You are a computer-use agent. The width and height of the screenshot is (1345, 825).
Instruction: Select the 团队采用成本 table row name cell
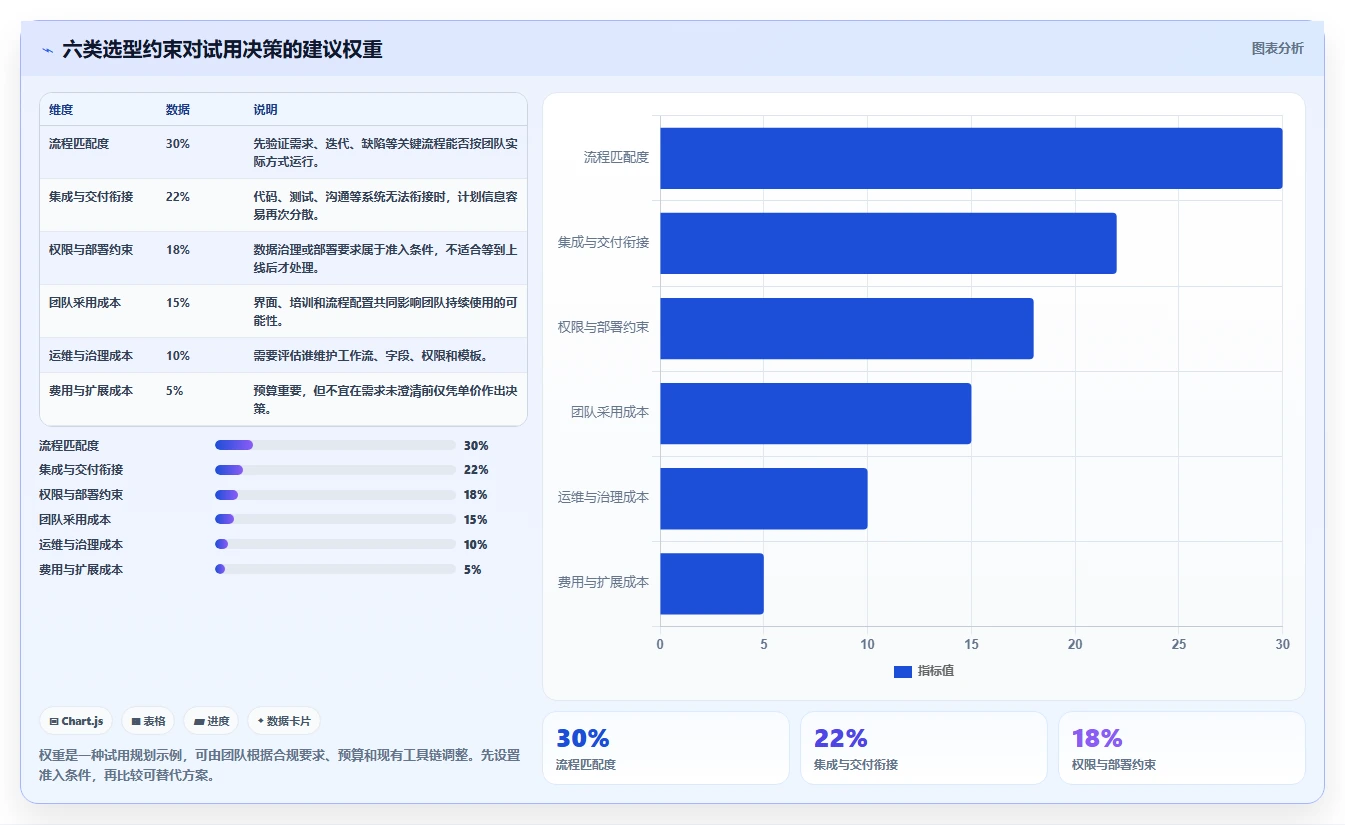[85, 303]
